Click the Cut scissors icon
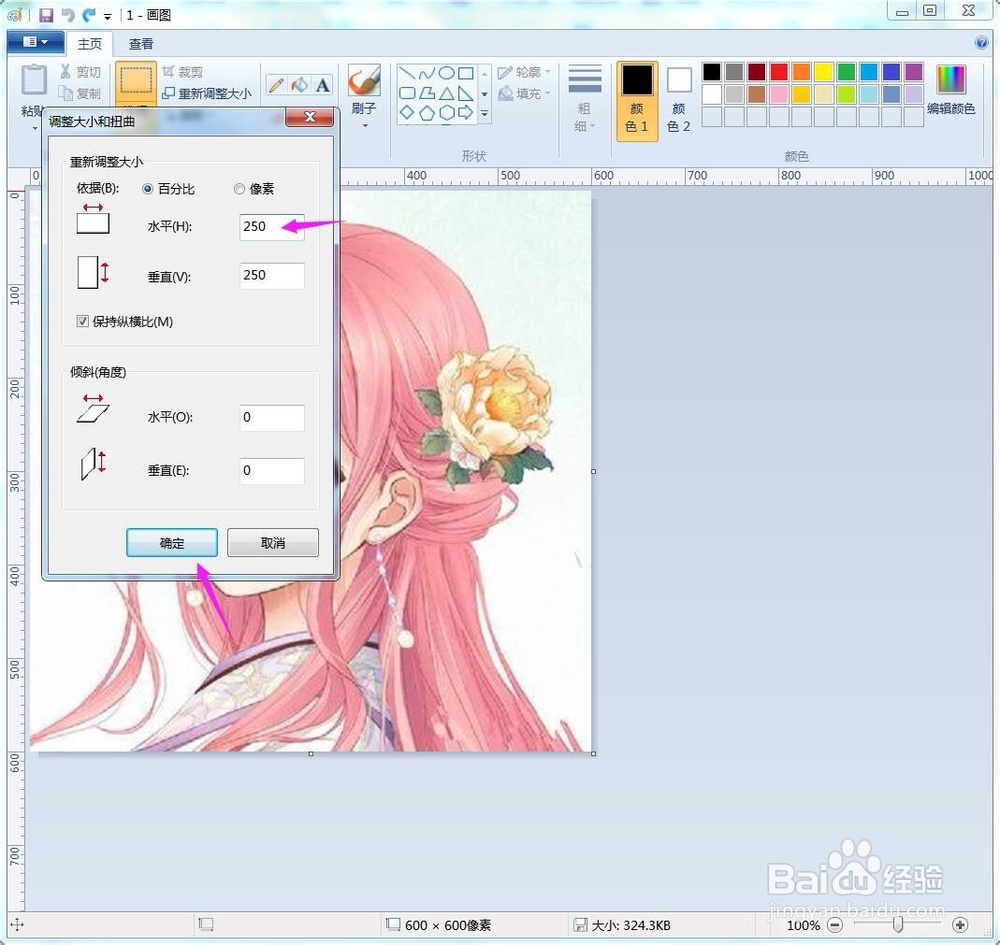 (65, 71)
